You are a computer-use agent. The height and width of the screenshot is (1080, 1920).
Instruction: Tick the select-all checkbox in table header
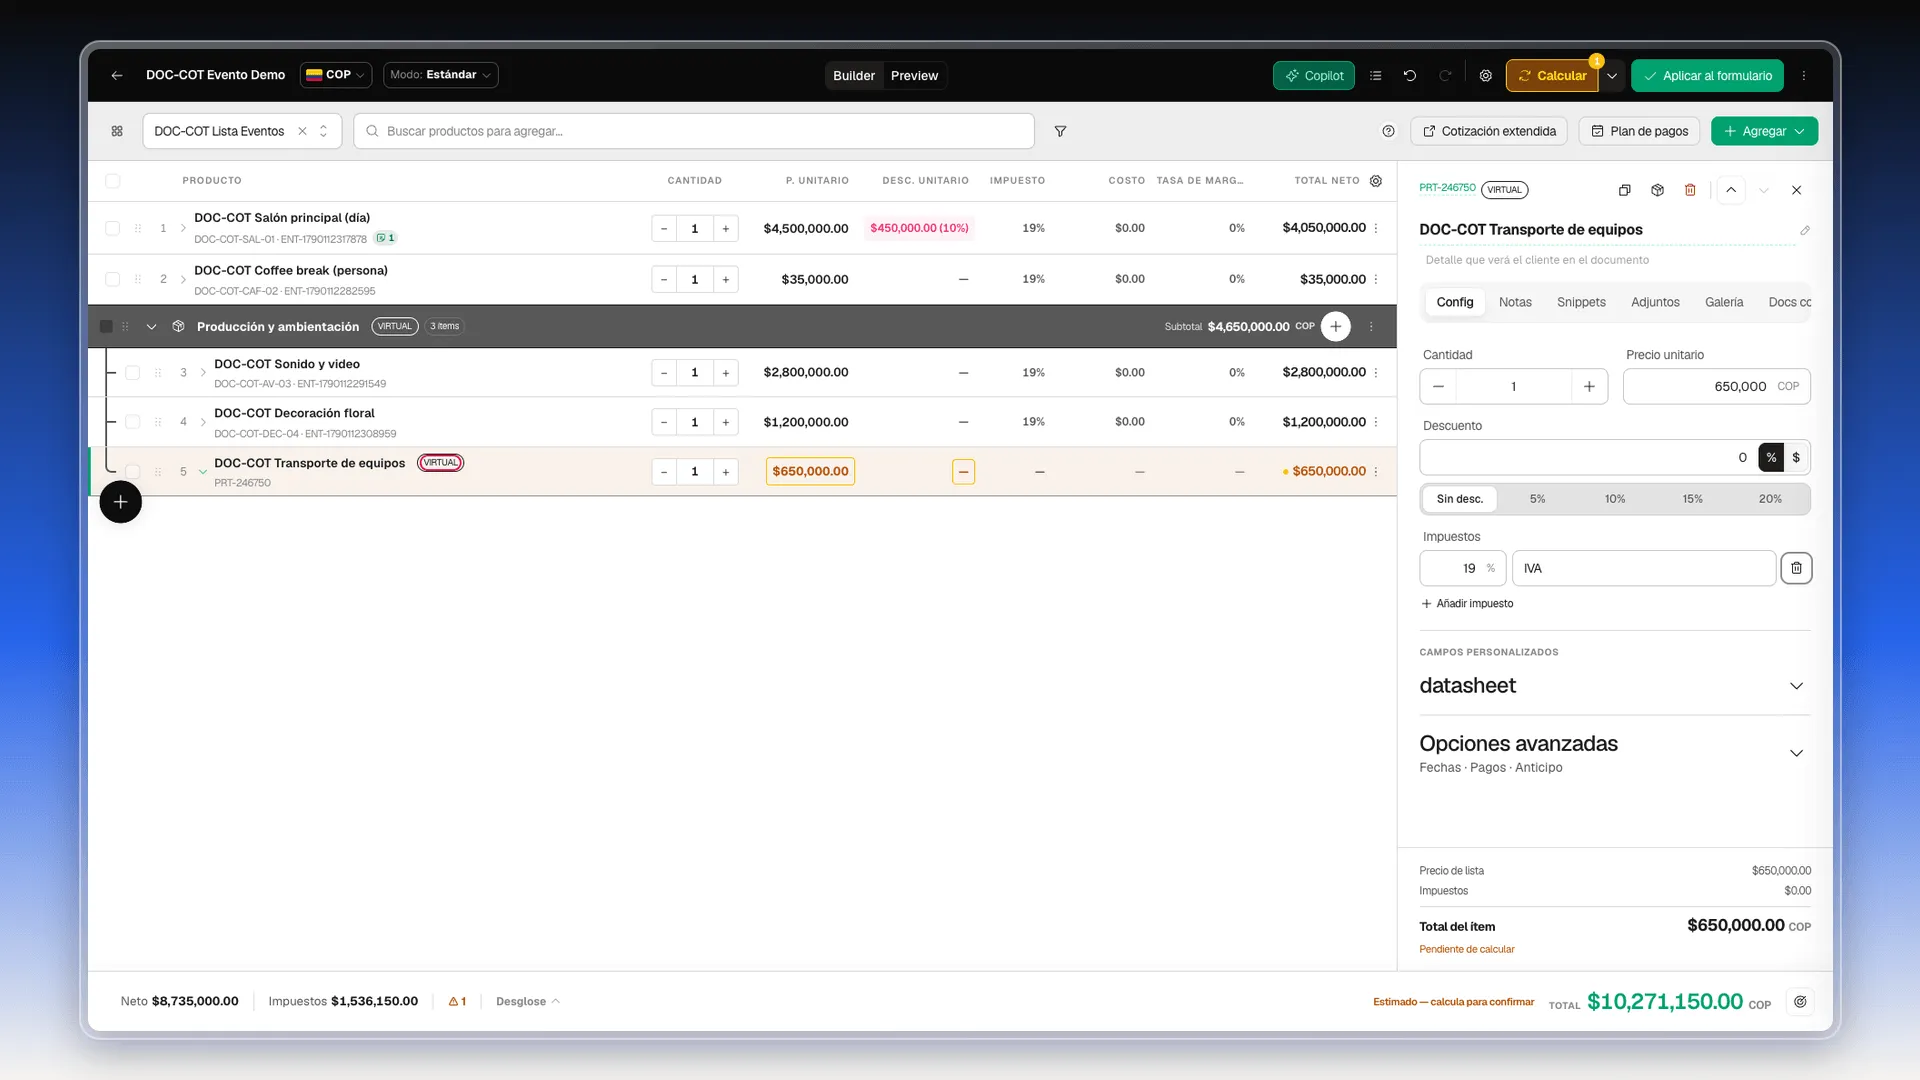click(x=112, y=181)
